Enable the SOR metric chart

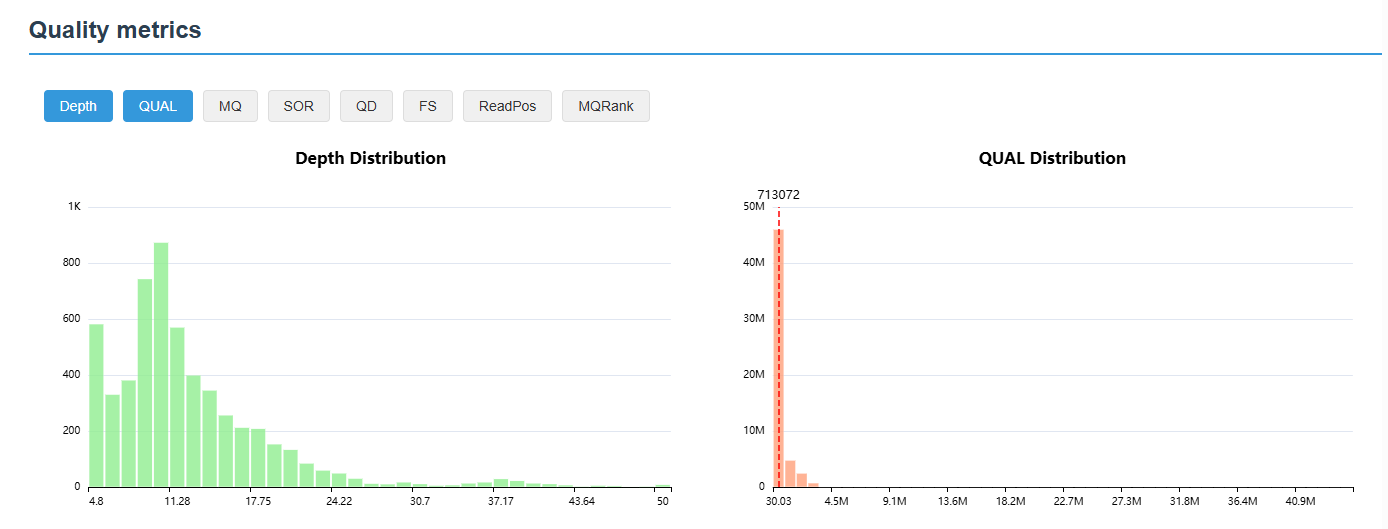[298, 106]
